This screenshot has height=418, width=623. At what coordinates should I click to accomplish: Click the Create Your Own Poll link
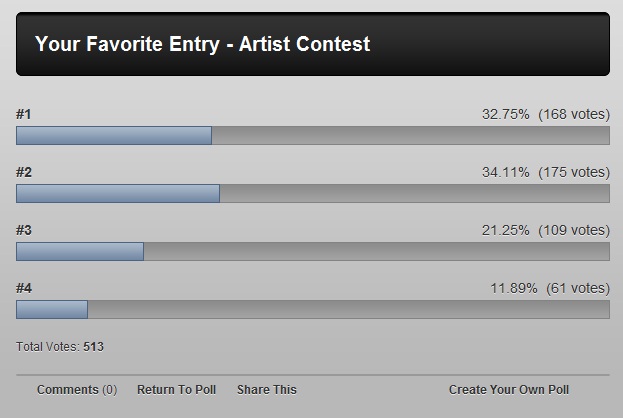pos(509,390)
